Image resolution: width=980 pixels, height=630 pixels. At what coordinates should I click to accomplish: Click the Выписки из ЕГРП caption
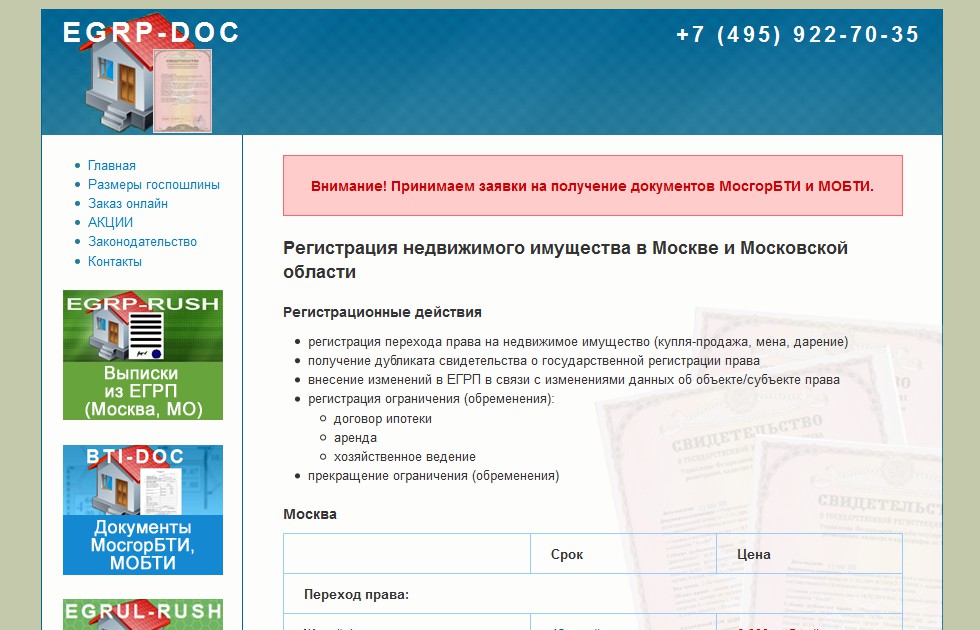pos(142,391)
